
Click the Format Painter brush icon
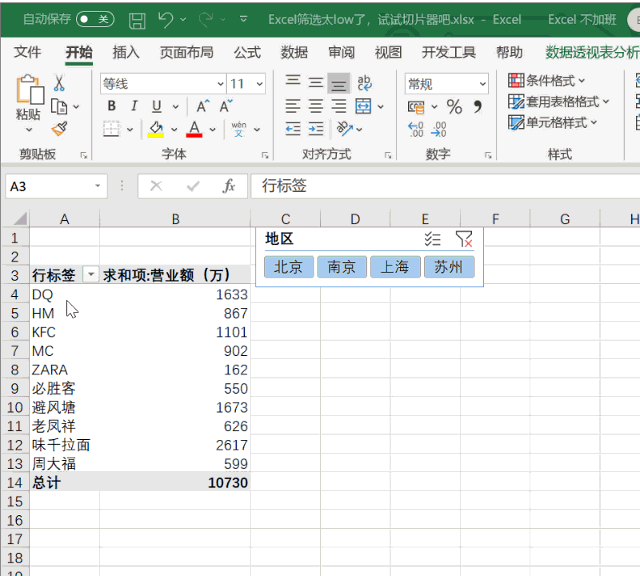coord(60,129)
